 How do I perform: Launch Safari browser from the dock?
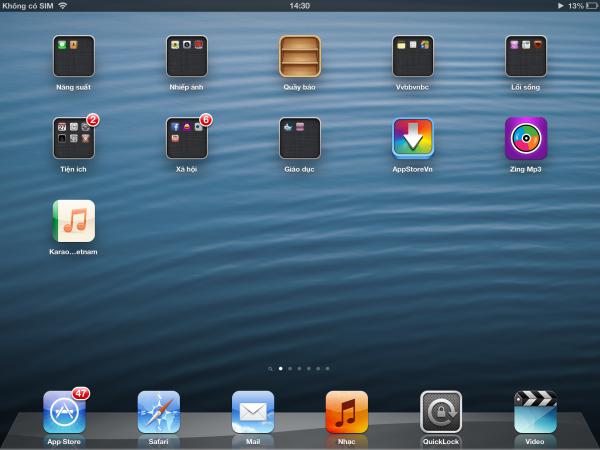[158, 411]
